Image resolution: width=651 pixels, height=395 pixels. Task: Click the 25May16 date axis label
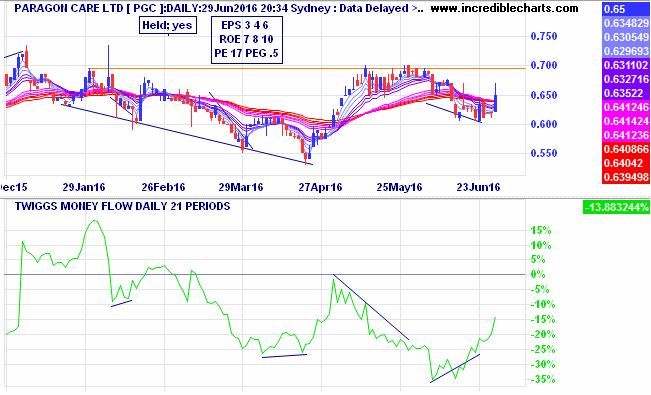399,187
